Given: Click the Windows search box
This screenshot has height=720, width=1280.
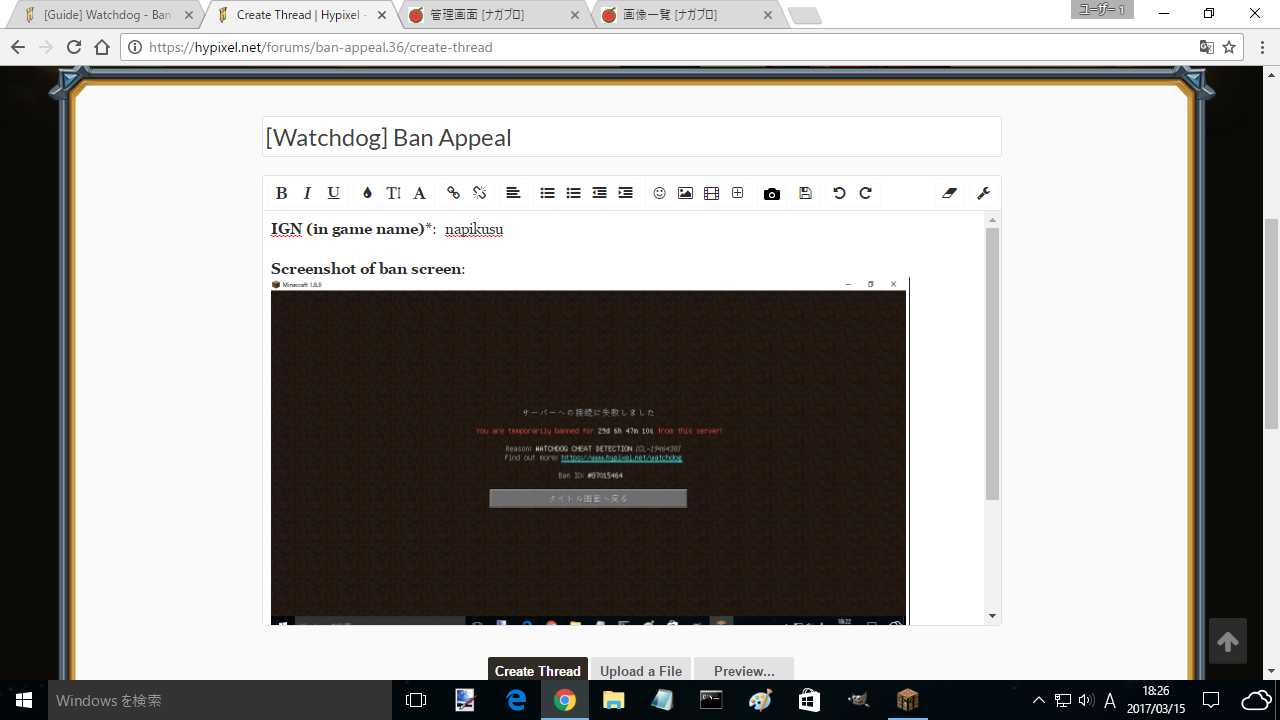Looking at the screenshot, I should (220, 700).
